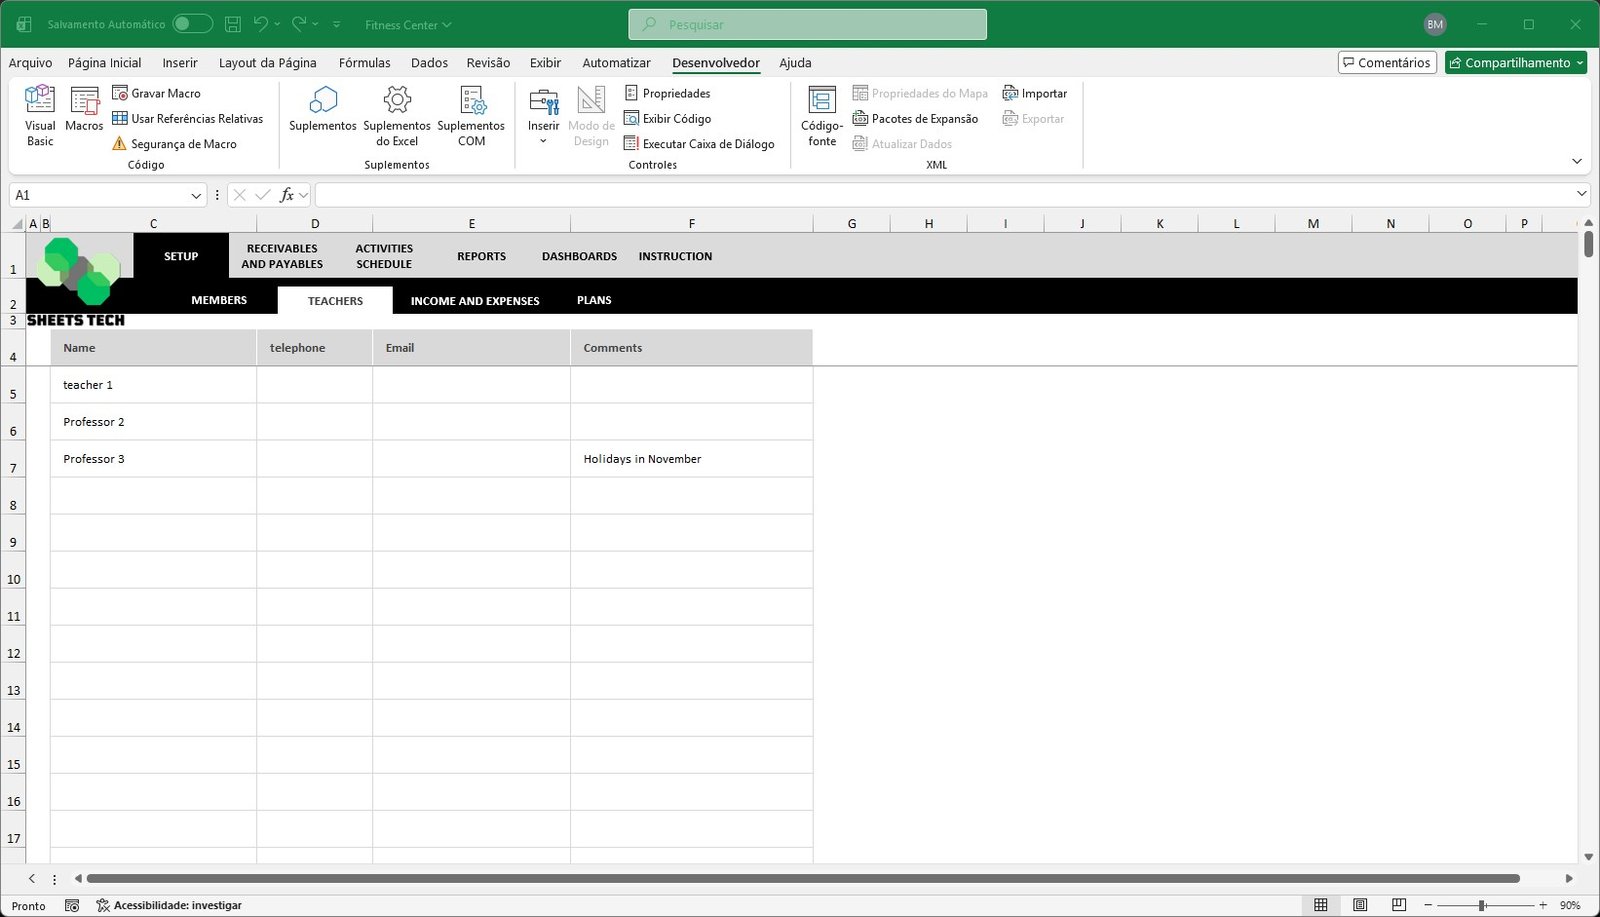
Task: Open the Visual Basic editor
Action: [x=40, y=115]
